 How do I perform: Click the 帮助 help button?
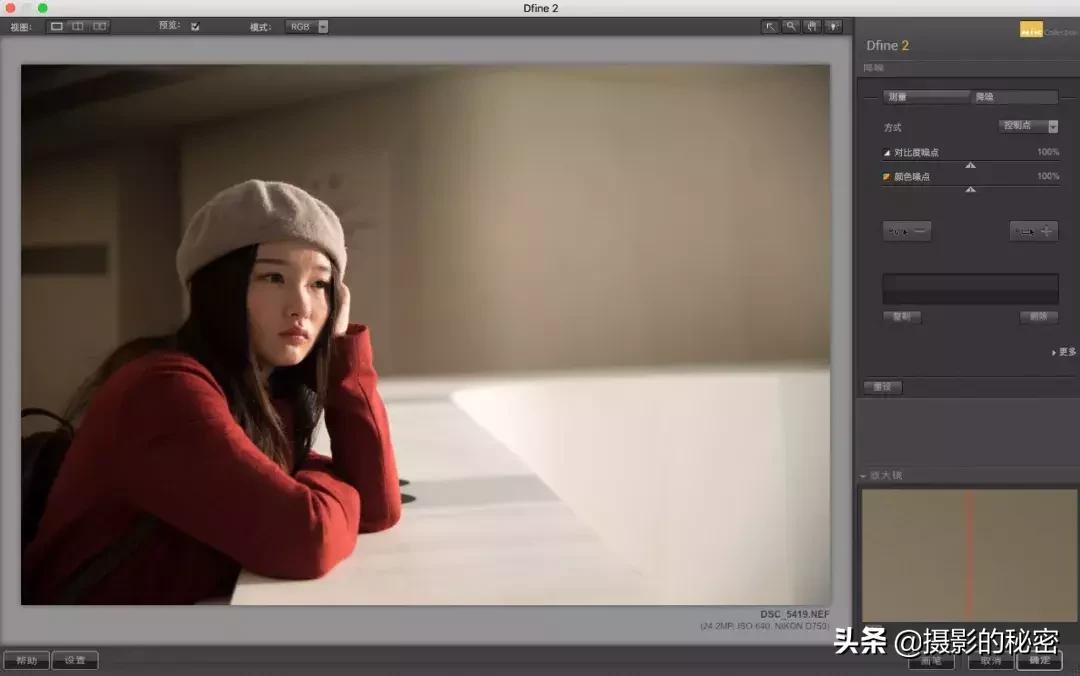[26, 660]
